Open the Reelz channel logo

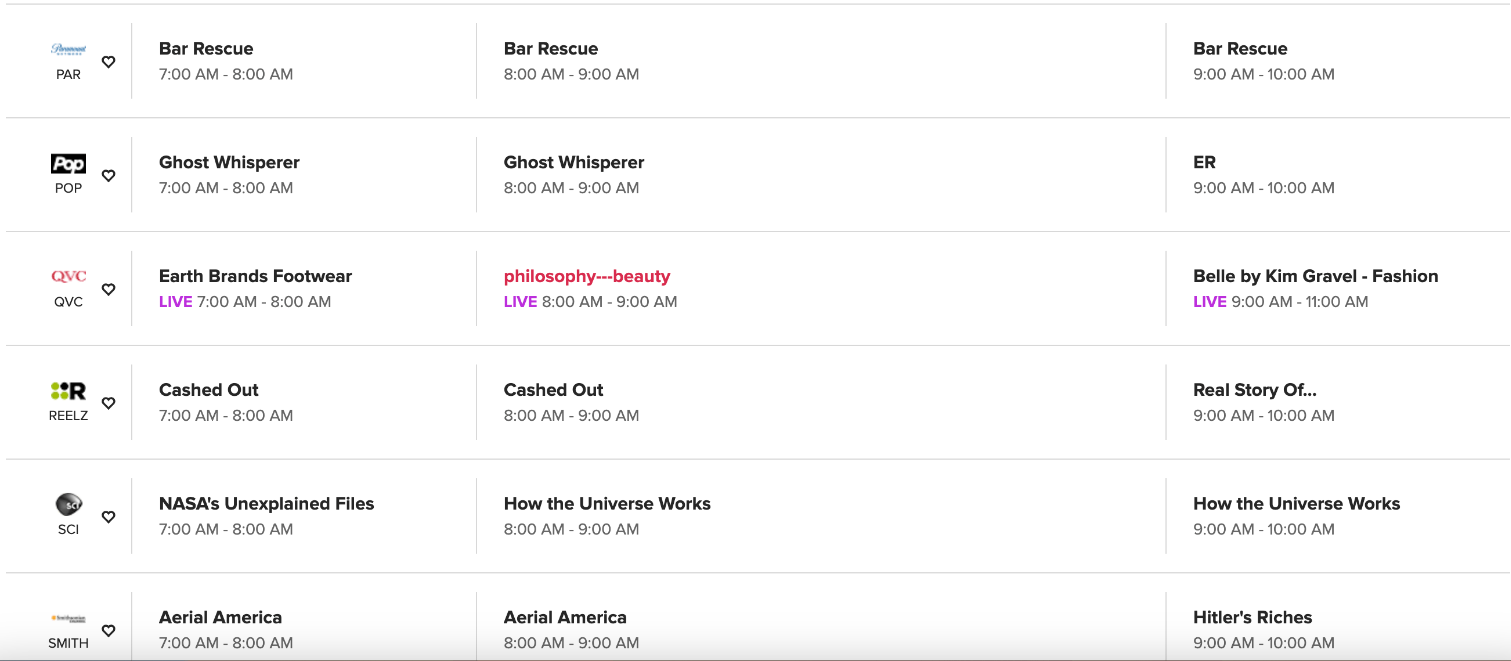68,391
